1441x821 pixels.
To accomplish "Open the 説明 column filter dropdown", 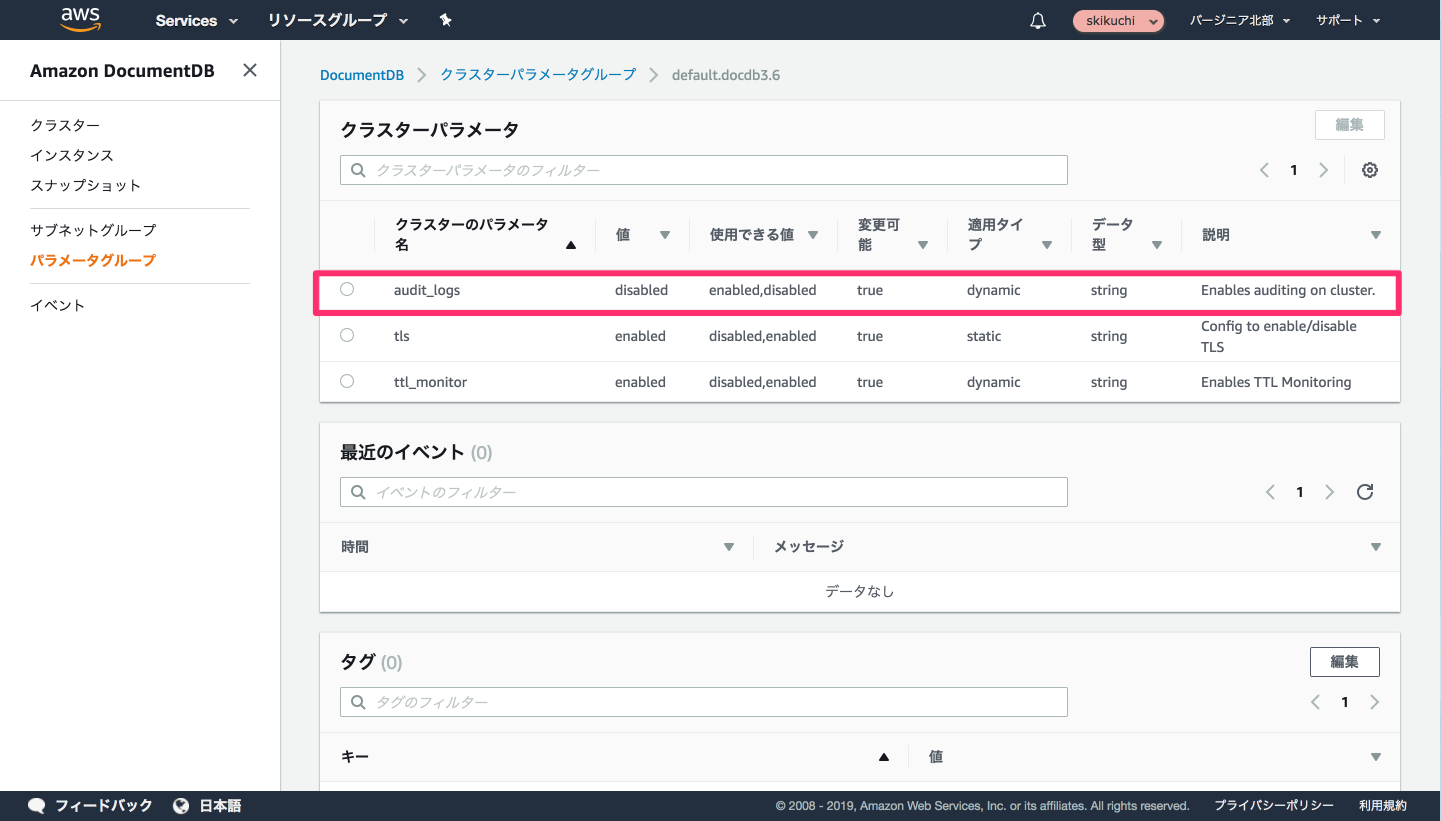I will [1377, 235].
